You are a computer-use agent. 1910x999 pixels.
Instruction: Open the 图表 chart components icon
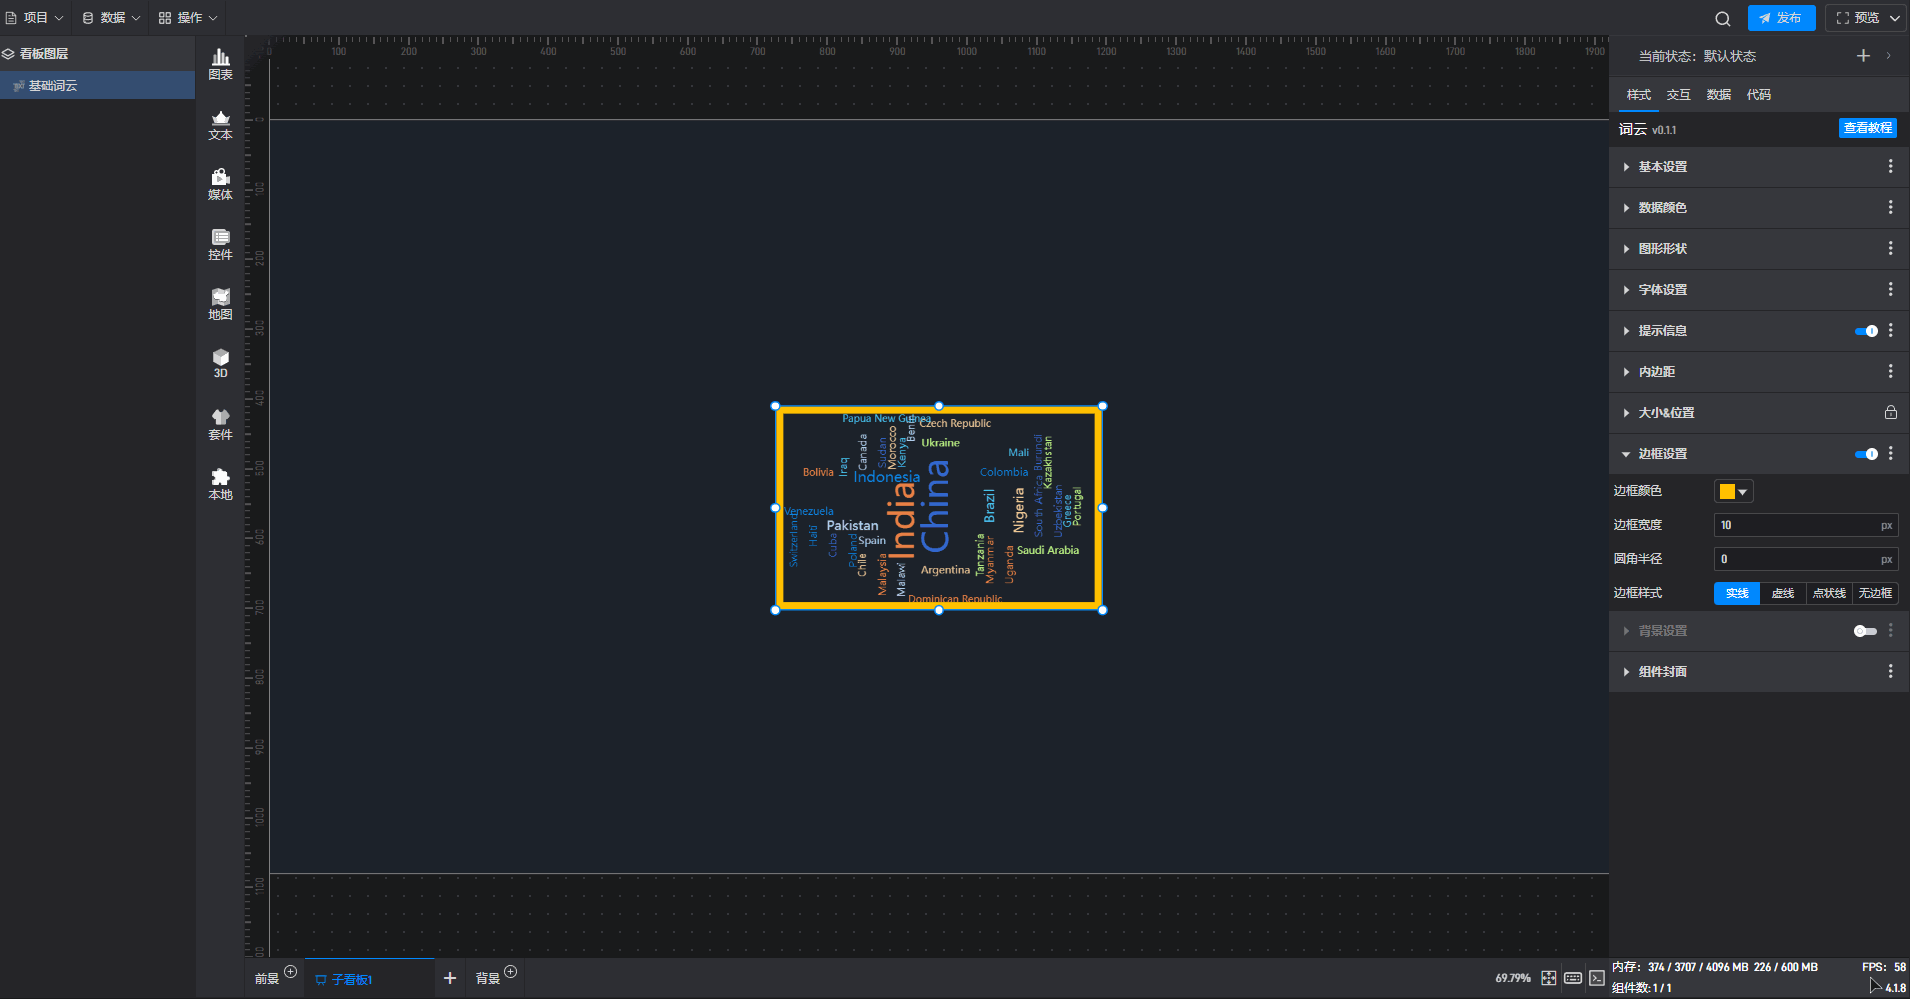[x=220, y=64]
